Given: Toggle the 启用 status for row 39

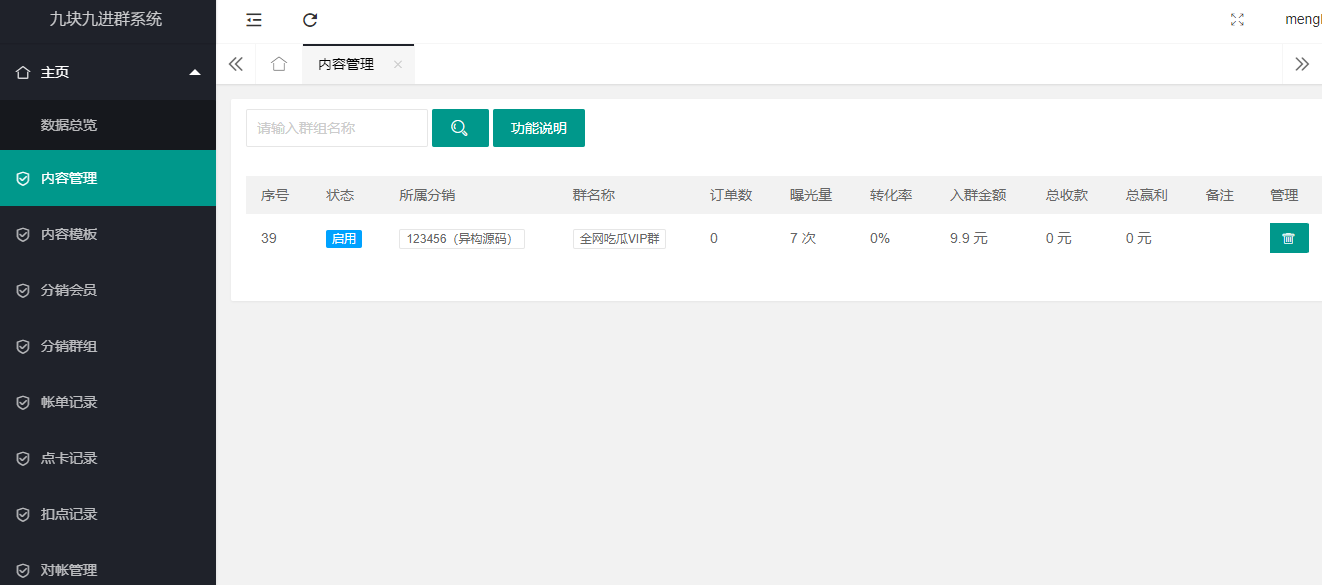Looking at the screenshot, I should 343,239.
